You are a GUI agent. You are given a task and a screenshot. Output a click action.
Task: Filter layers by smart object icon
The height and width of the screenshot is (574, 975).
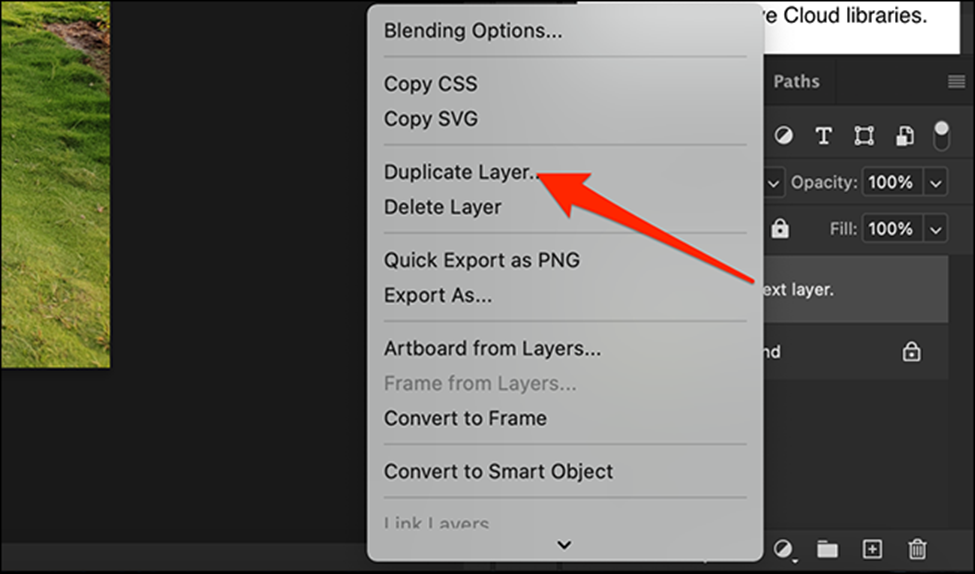pyautogui.click(x=904, y=136)
